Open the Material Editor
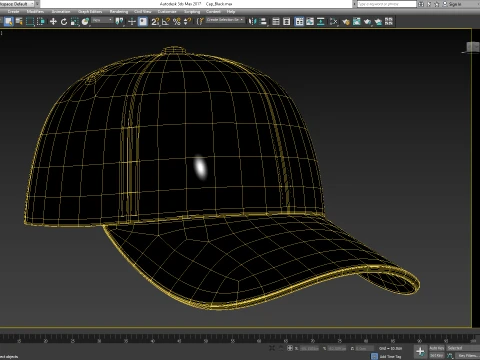Screen dimensions: 480x360 pos(333,22)
